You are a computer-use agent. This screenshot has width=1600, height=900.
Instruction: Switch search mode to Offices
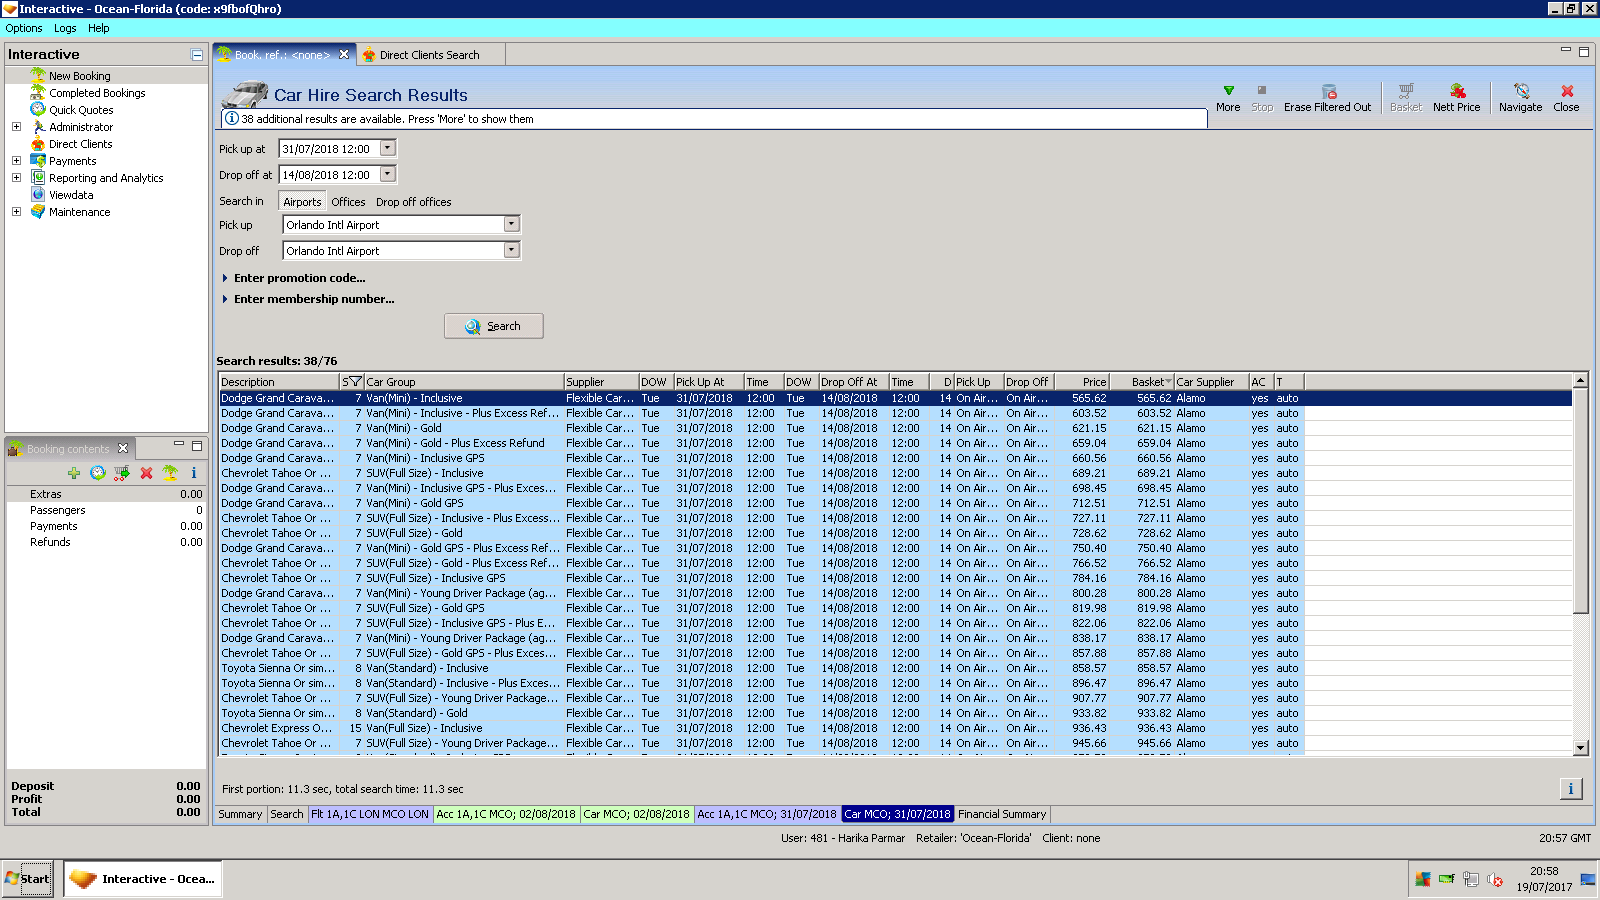348,202
